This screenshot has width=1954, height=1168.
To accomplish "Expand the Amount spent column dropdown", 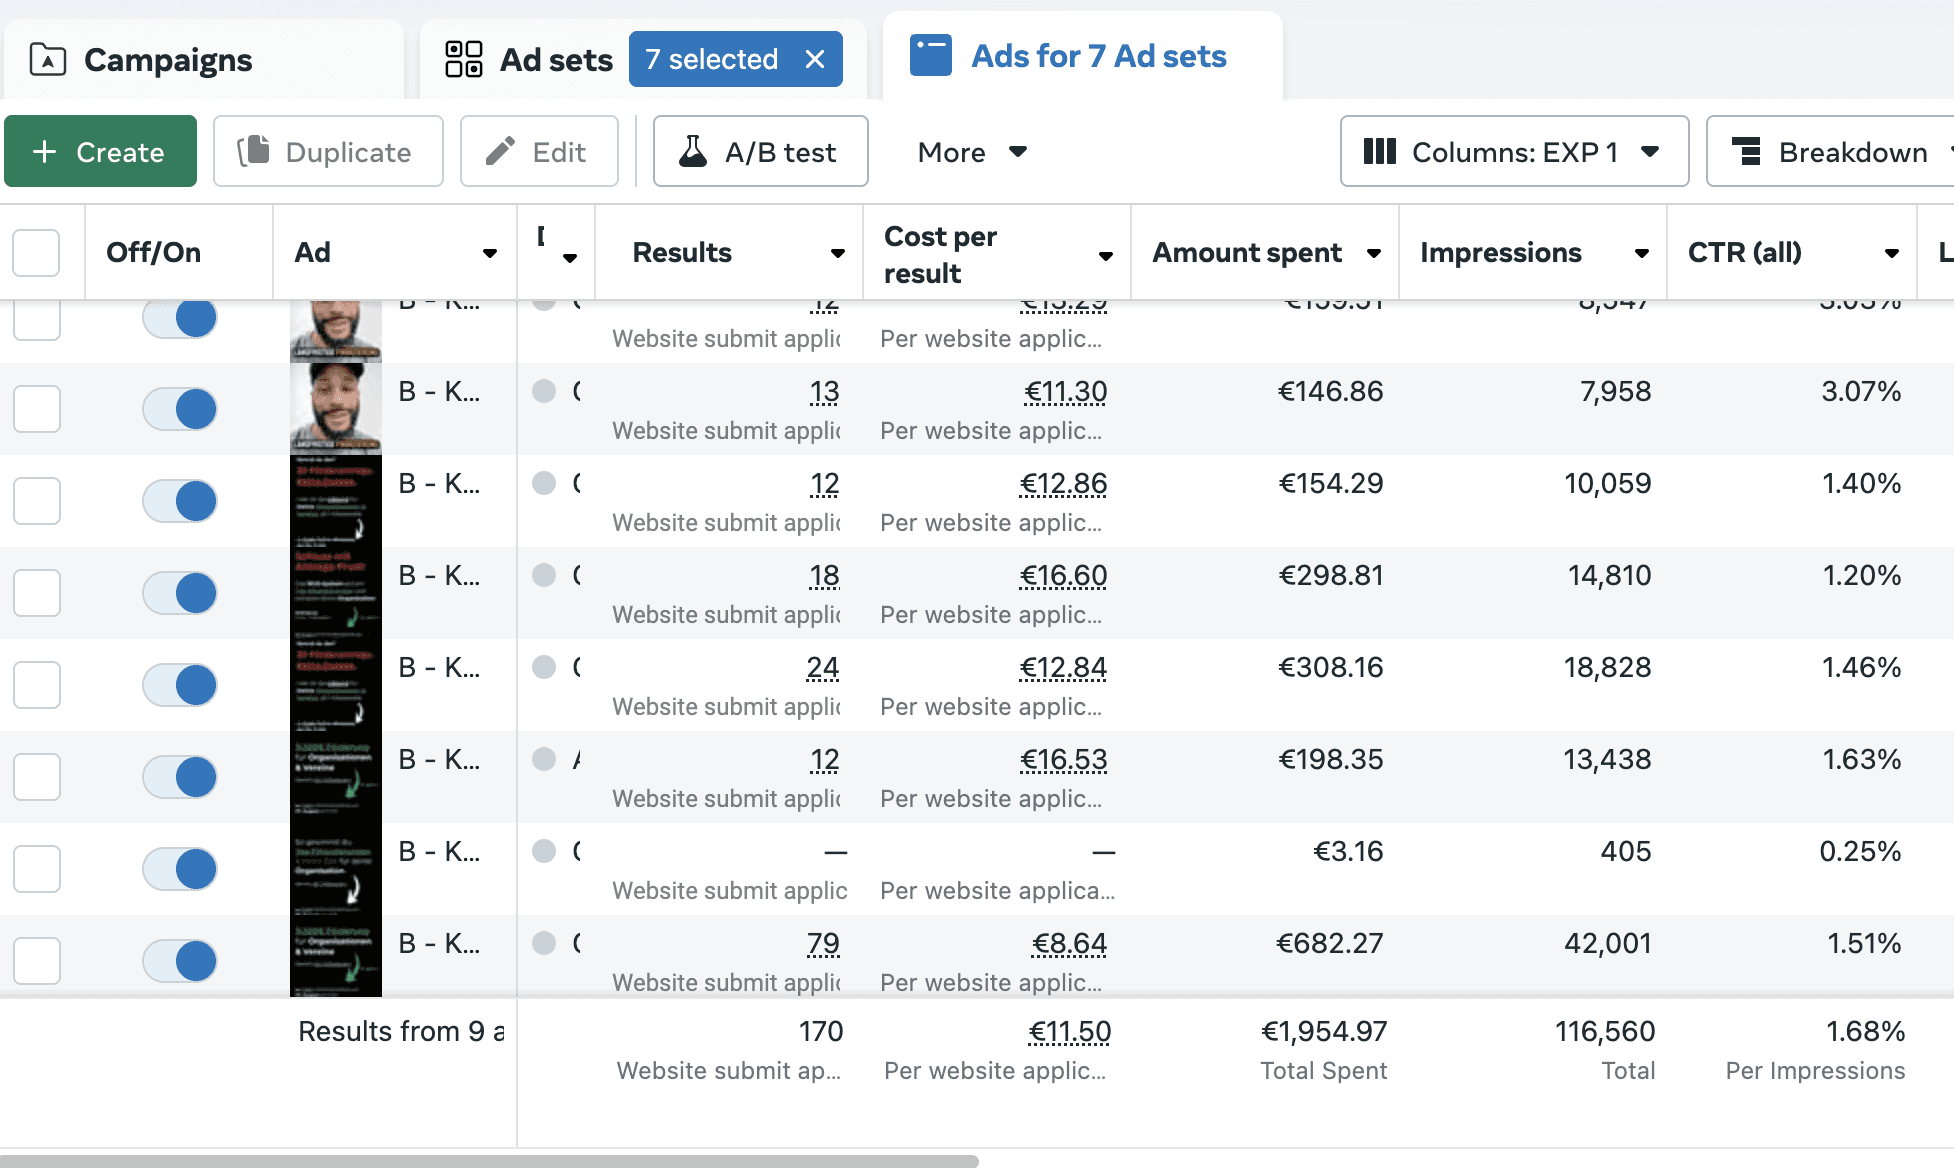I will [x=1374, y=254].
